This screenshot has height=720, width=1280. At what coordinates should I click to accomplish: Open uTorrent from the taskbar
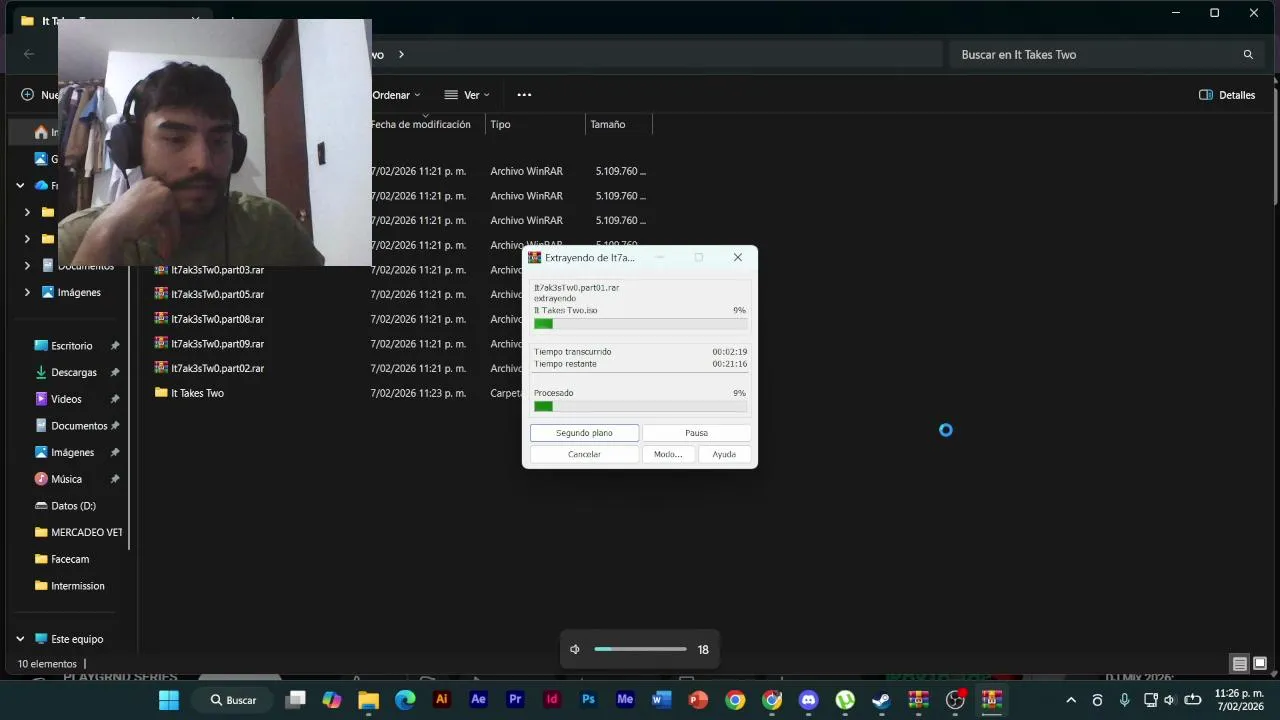[845, 700]
